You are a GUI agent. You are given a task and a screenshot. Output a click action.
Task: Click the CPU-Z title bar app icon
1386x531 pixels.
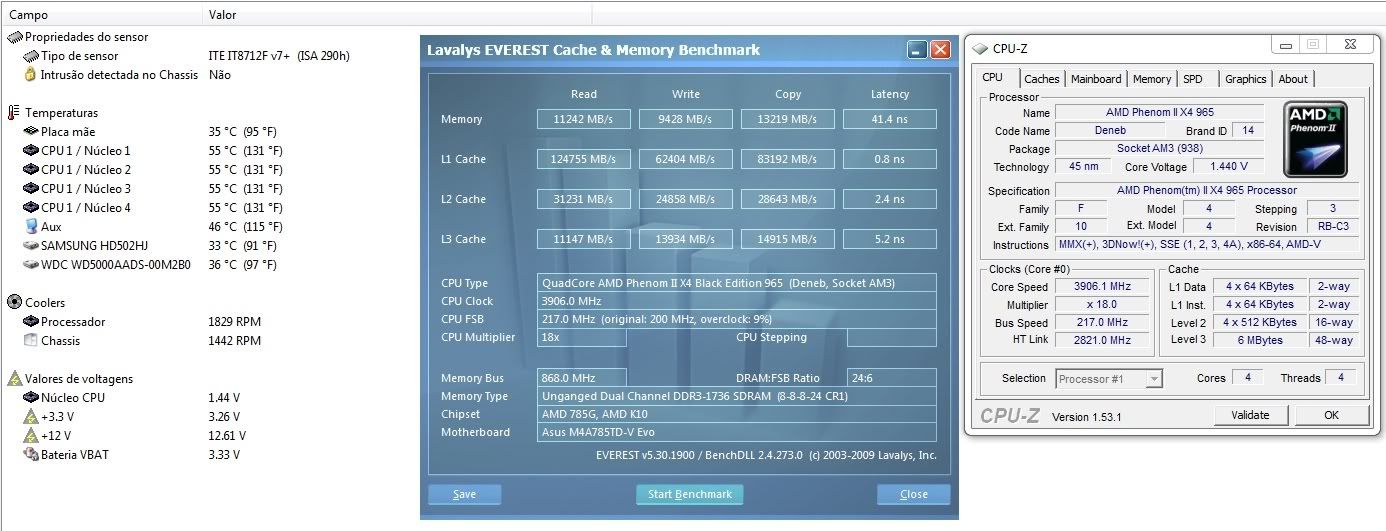pos(979,48)
